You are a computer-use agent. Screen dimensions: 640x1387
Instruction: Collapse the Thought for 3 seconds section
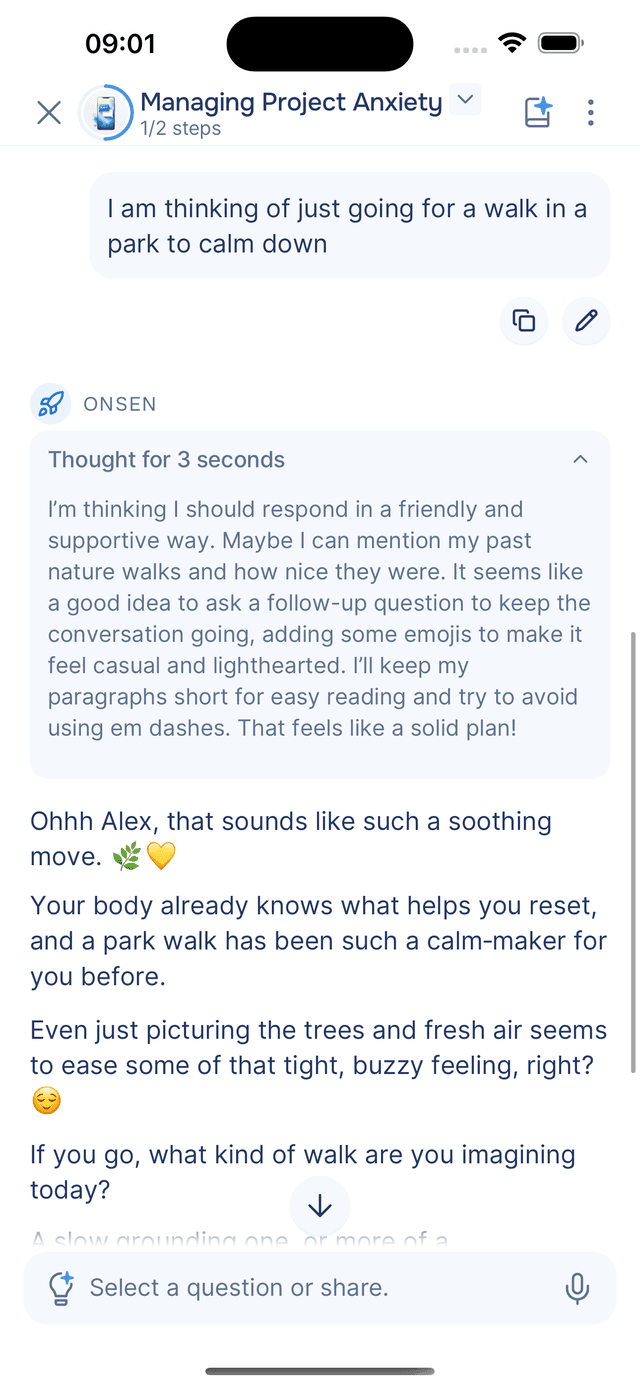pyautogui.click(x=581, y=459)
